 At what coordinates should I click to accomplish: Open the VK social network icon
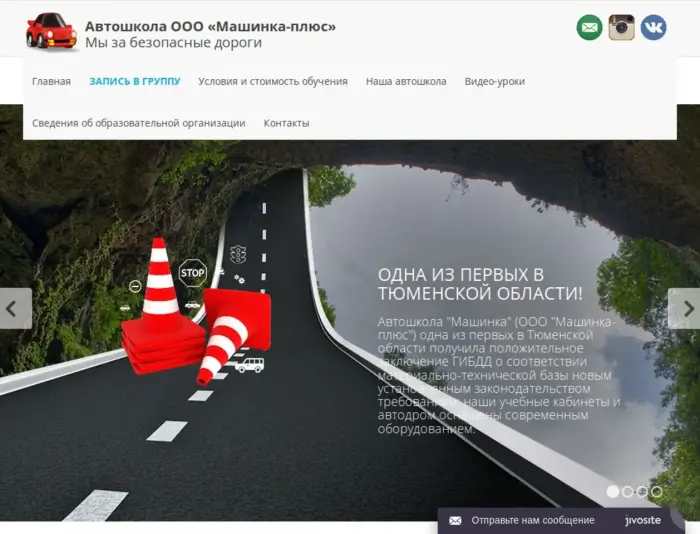point(654,28)
